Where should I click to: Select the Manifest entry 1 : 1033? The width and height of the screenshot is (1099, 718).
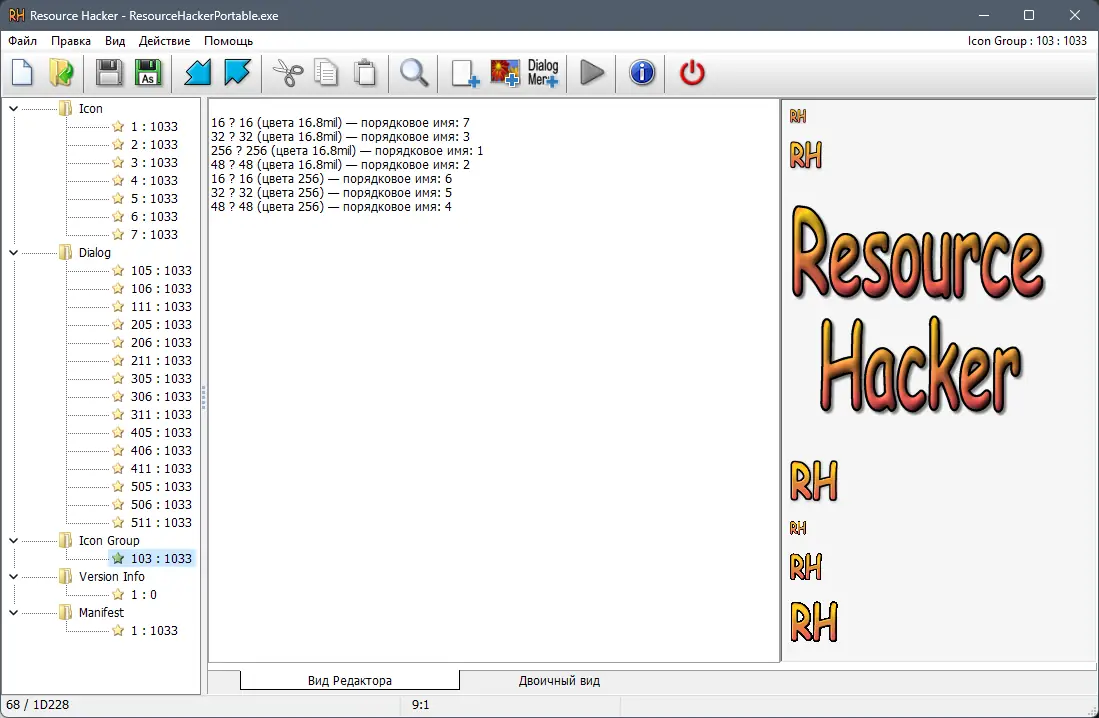coord(154,630)
